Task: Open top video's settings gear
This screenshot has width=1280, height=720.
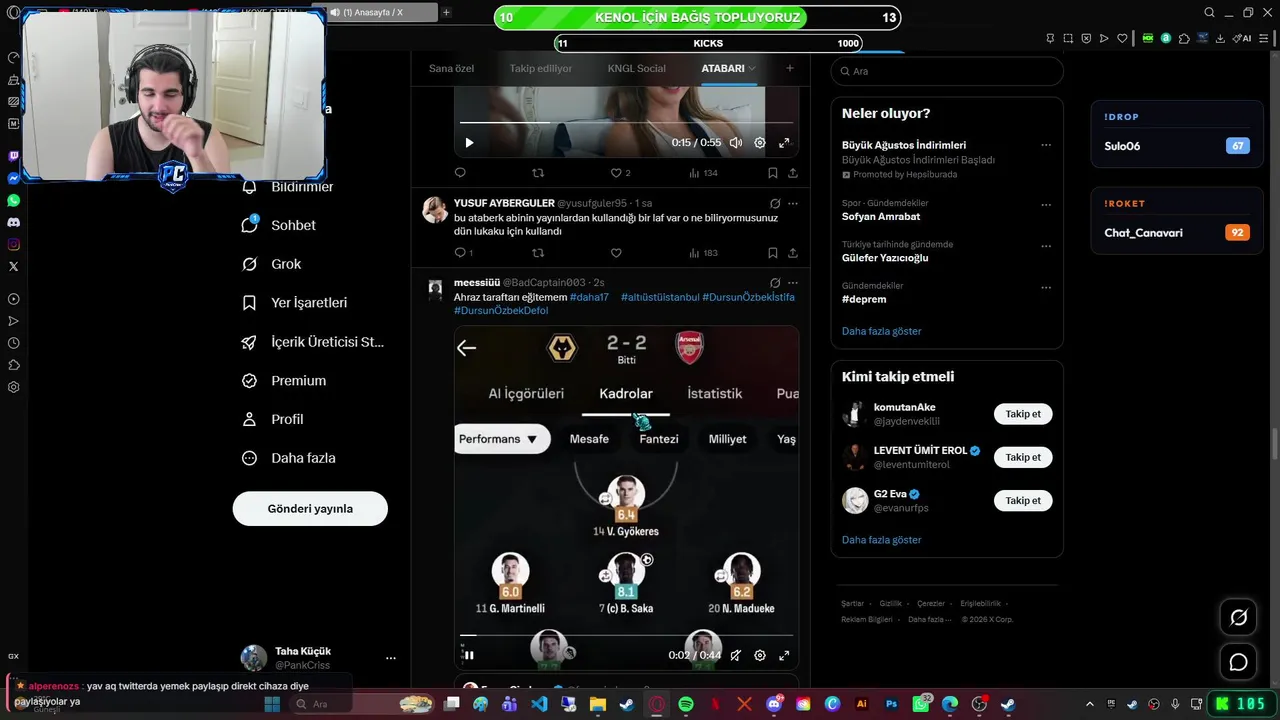Action: pyautogui.click(x=760, y=143)
